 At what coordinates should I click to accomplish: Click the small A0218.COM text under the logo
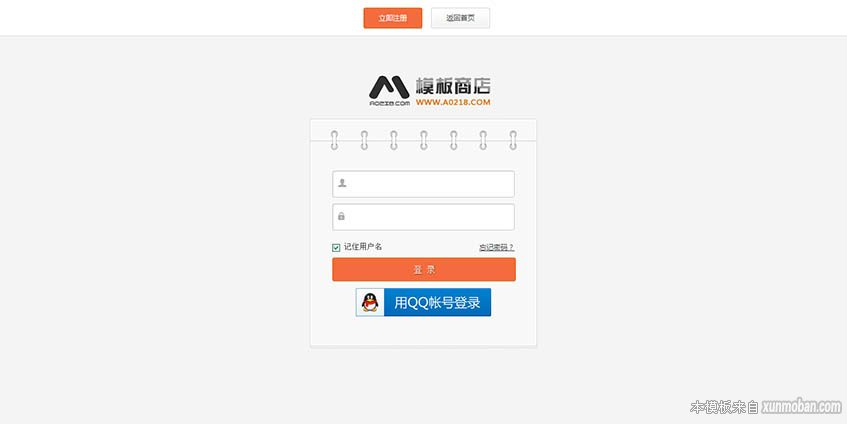tap(389, 103)
